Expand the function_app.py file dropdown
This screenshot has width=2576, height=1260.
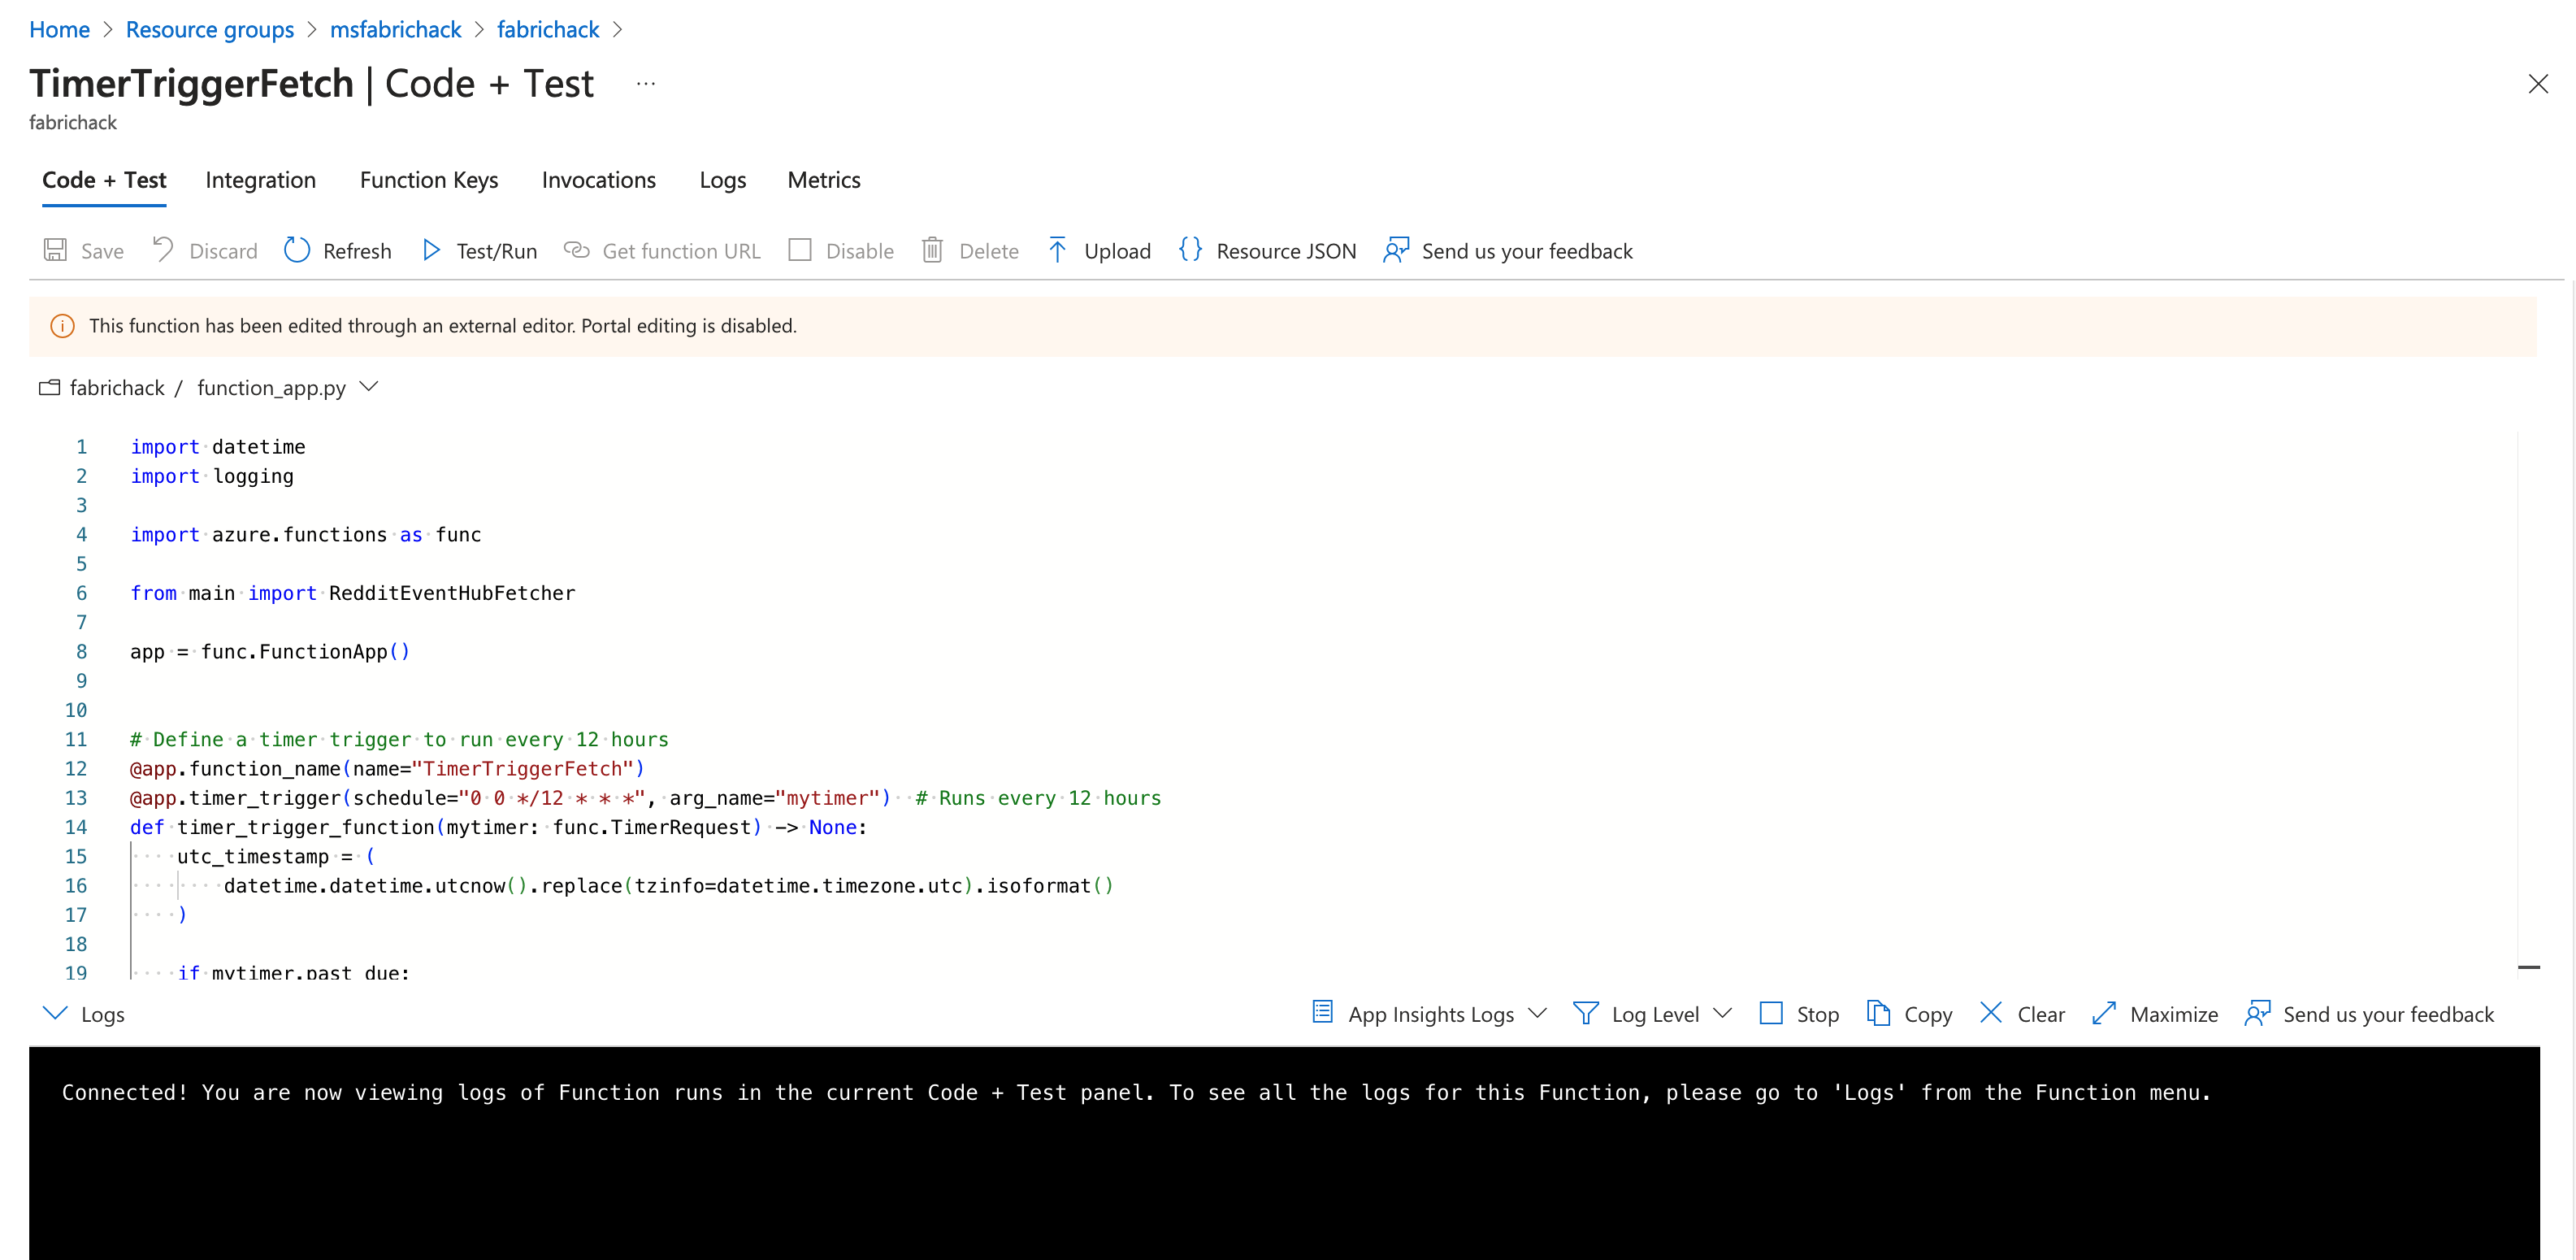point(369,387)
